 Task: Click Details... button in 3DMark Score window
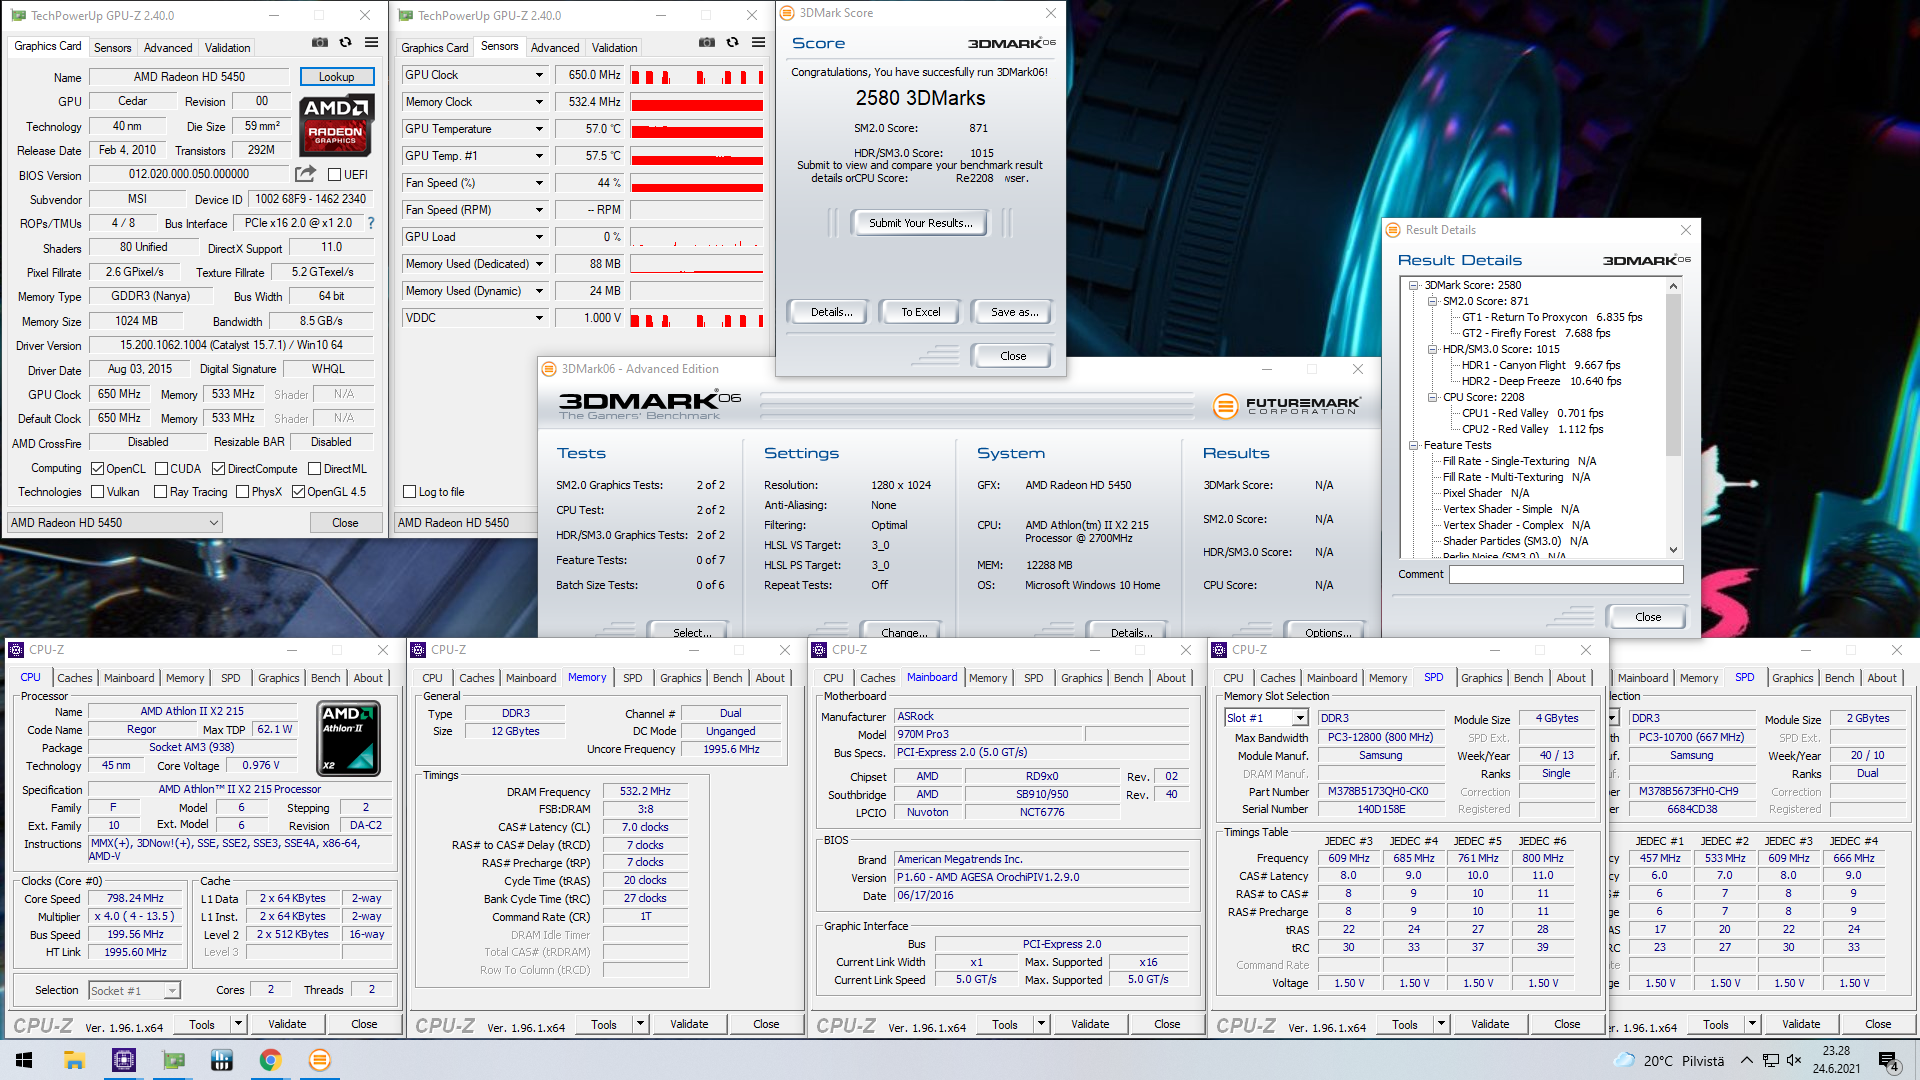(x=830, y=312)
